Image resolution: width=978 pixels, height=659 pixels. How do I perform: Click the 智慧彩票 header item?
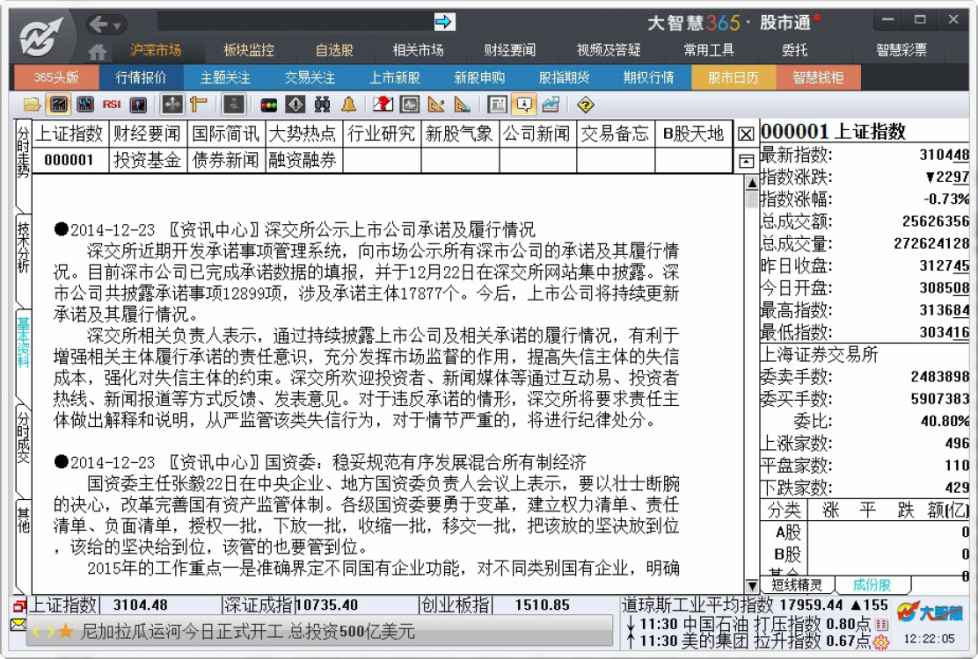901,50
